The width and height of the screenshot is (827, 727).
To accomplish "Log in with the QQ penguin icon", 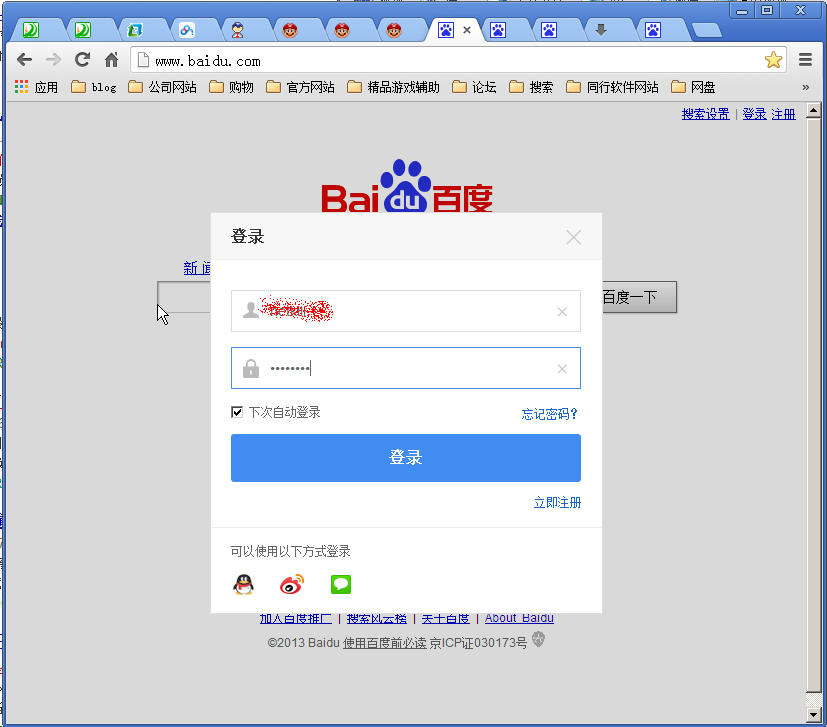I will tap(243, 584).
